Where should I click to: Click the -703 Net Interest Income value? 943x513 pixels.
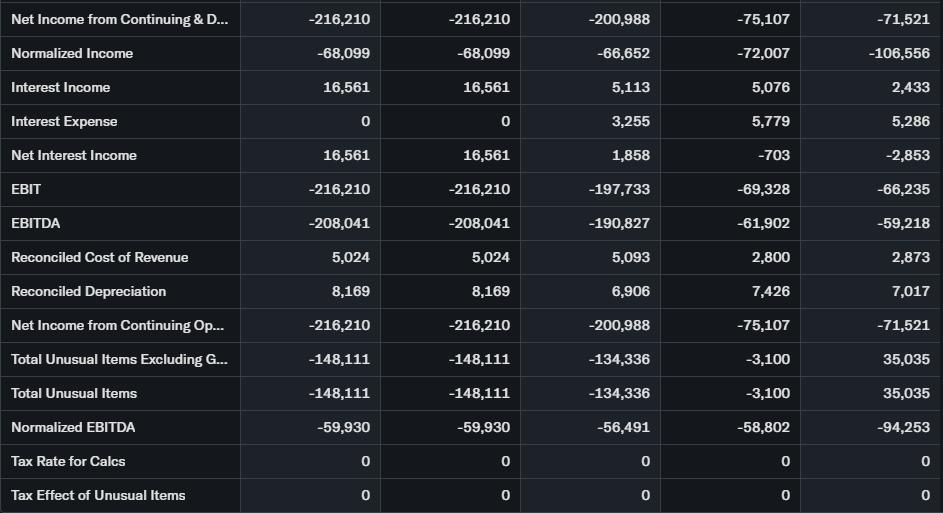click(773, 156)
